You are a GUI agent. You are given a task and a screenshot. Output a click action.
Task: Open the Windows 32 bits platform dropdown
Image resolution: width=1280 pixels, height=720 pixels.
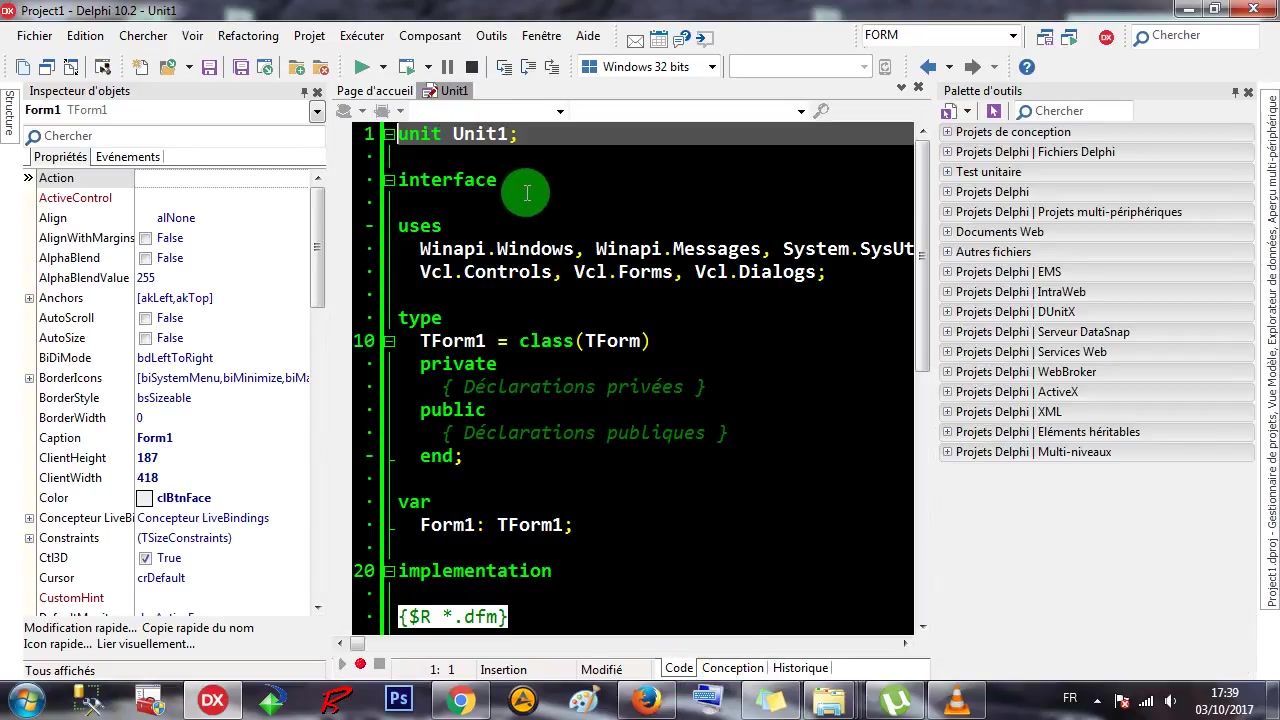712,67
